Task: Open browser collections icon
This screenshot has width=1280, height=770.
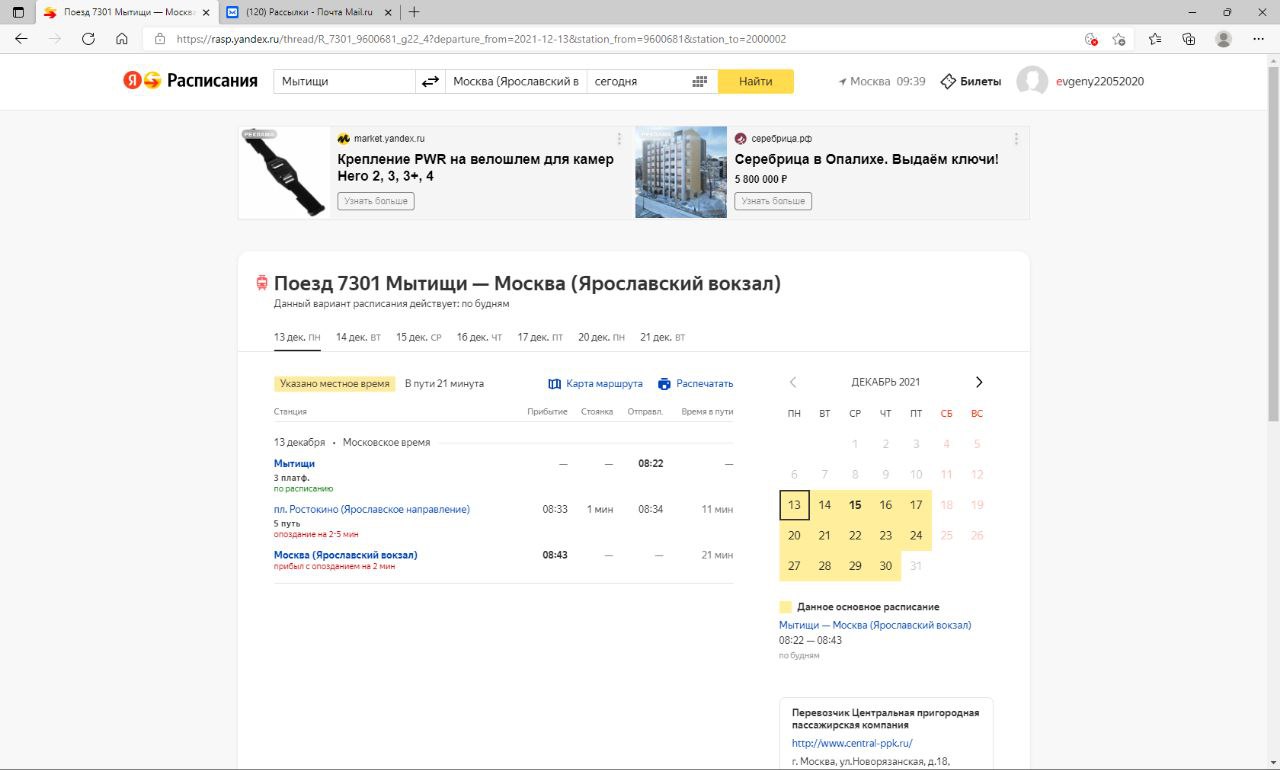Action: [1189, 39]
